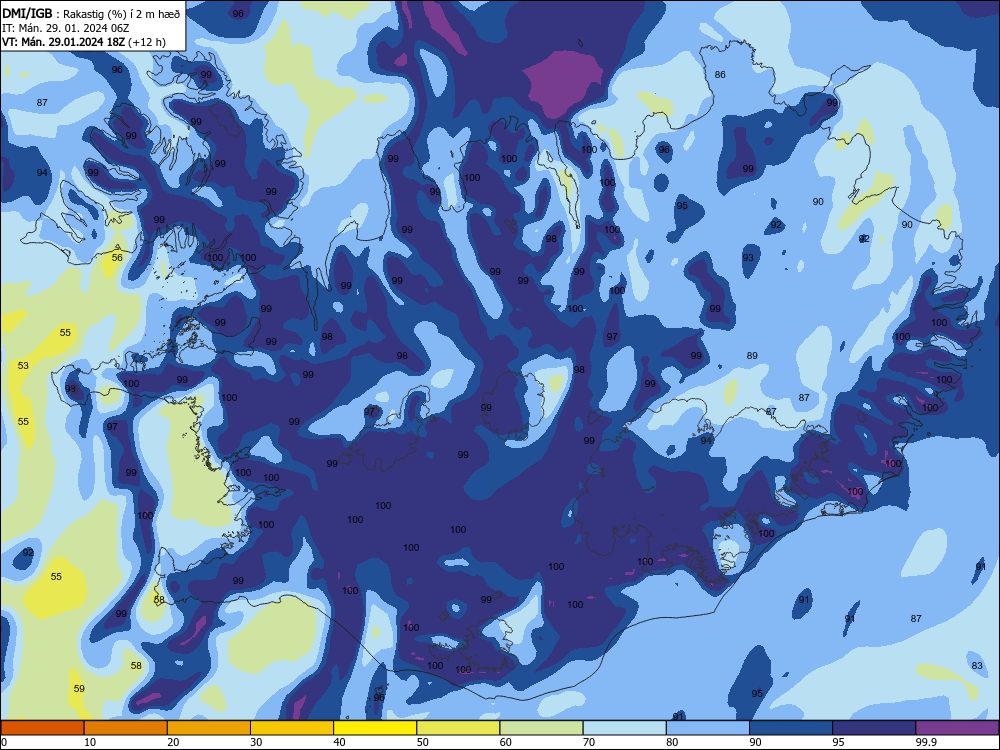This screenshot has height=750, width=1000.
Task: Click the legend label "80"
Action: click(672, 742)
